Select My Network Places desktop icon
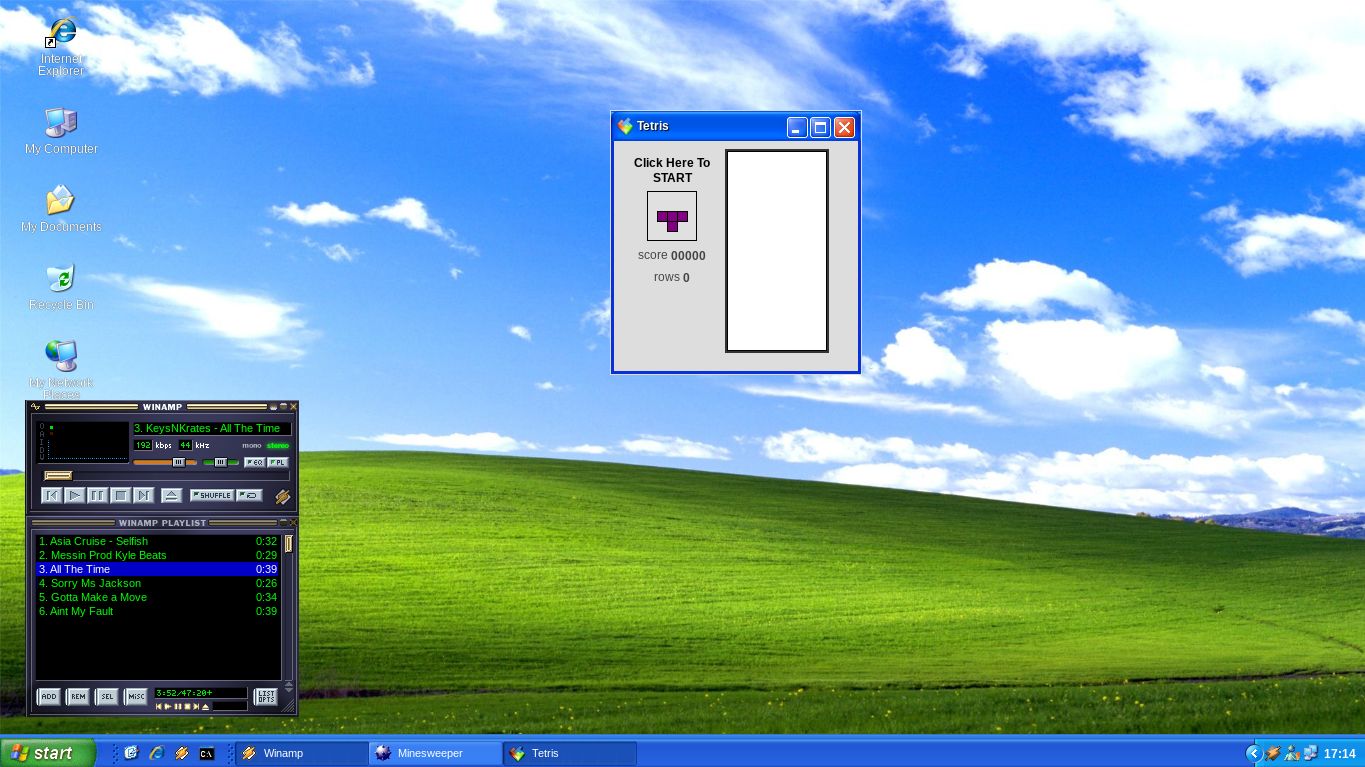 coord(61,370)
